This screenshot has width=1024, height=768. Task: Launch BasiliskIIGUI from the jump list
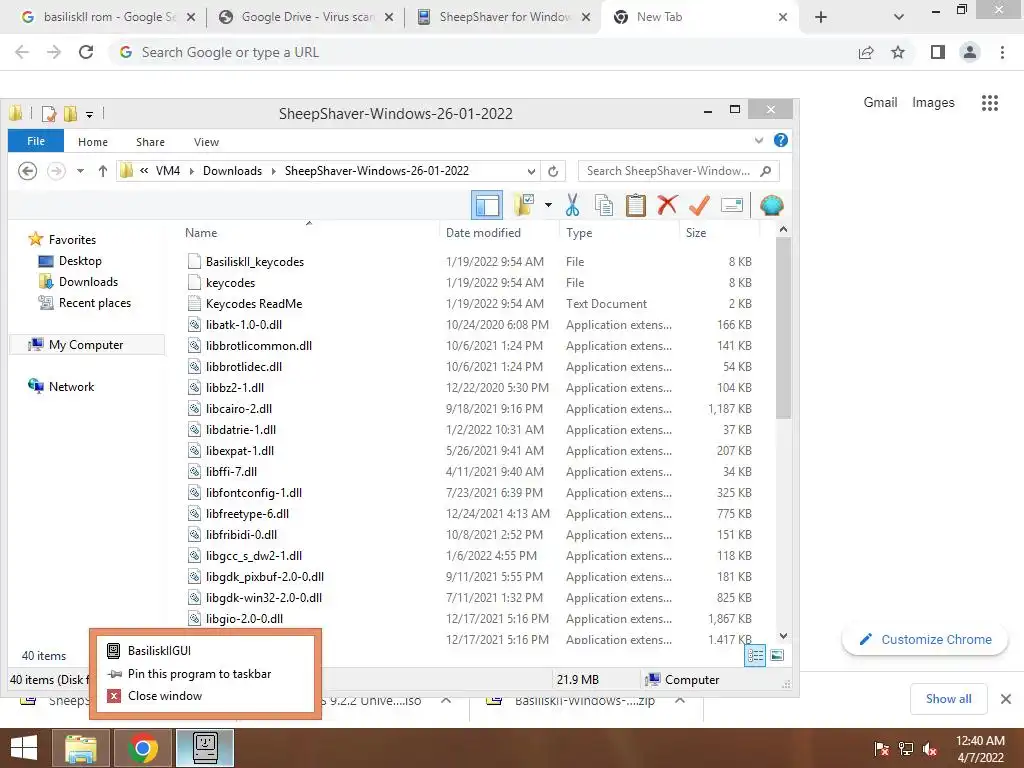(x=159, y=650)
